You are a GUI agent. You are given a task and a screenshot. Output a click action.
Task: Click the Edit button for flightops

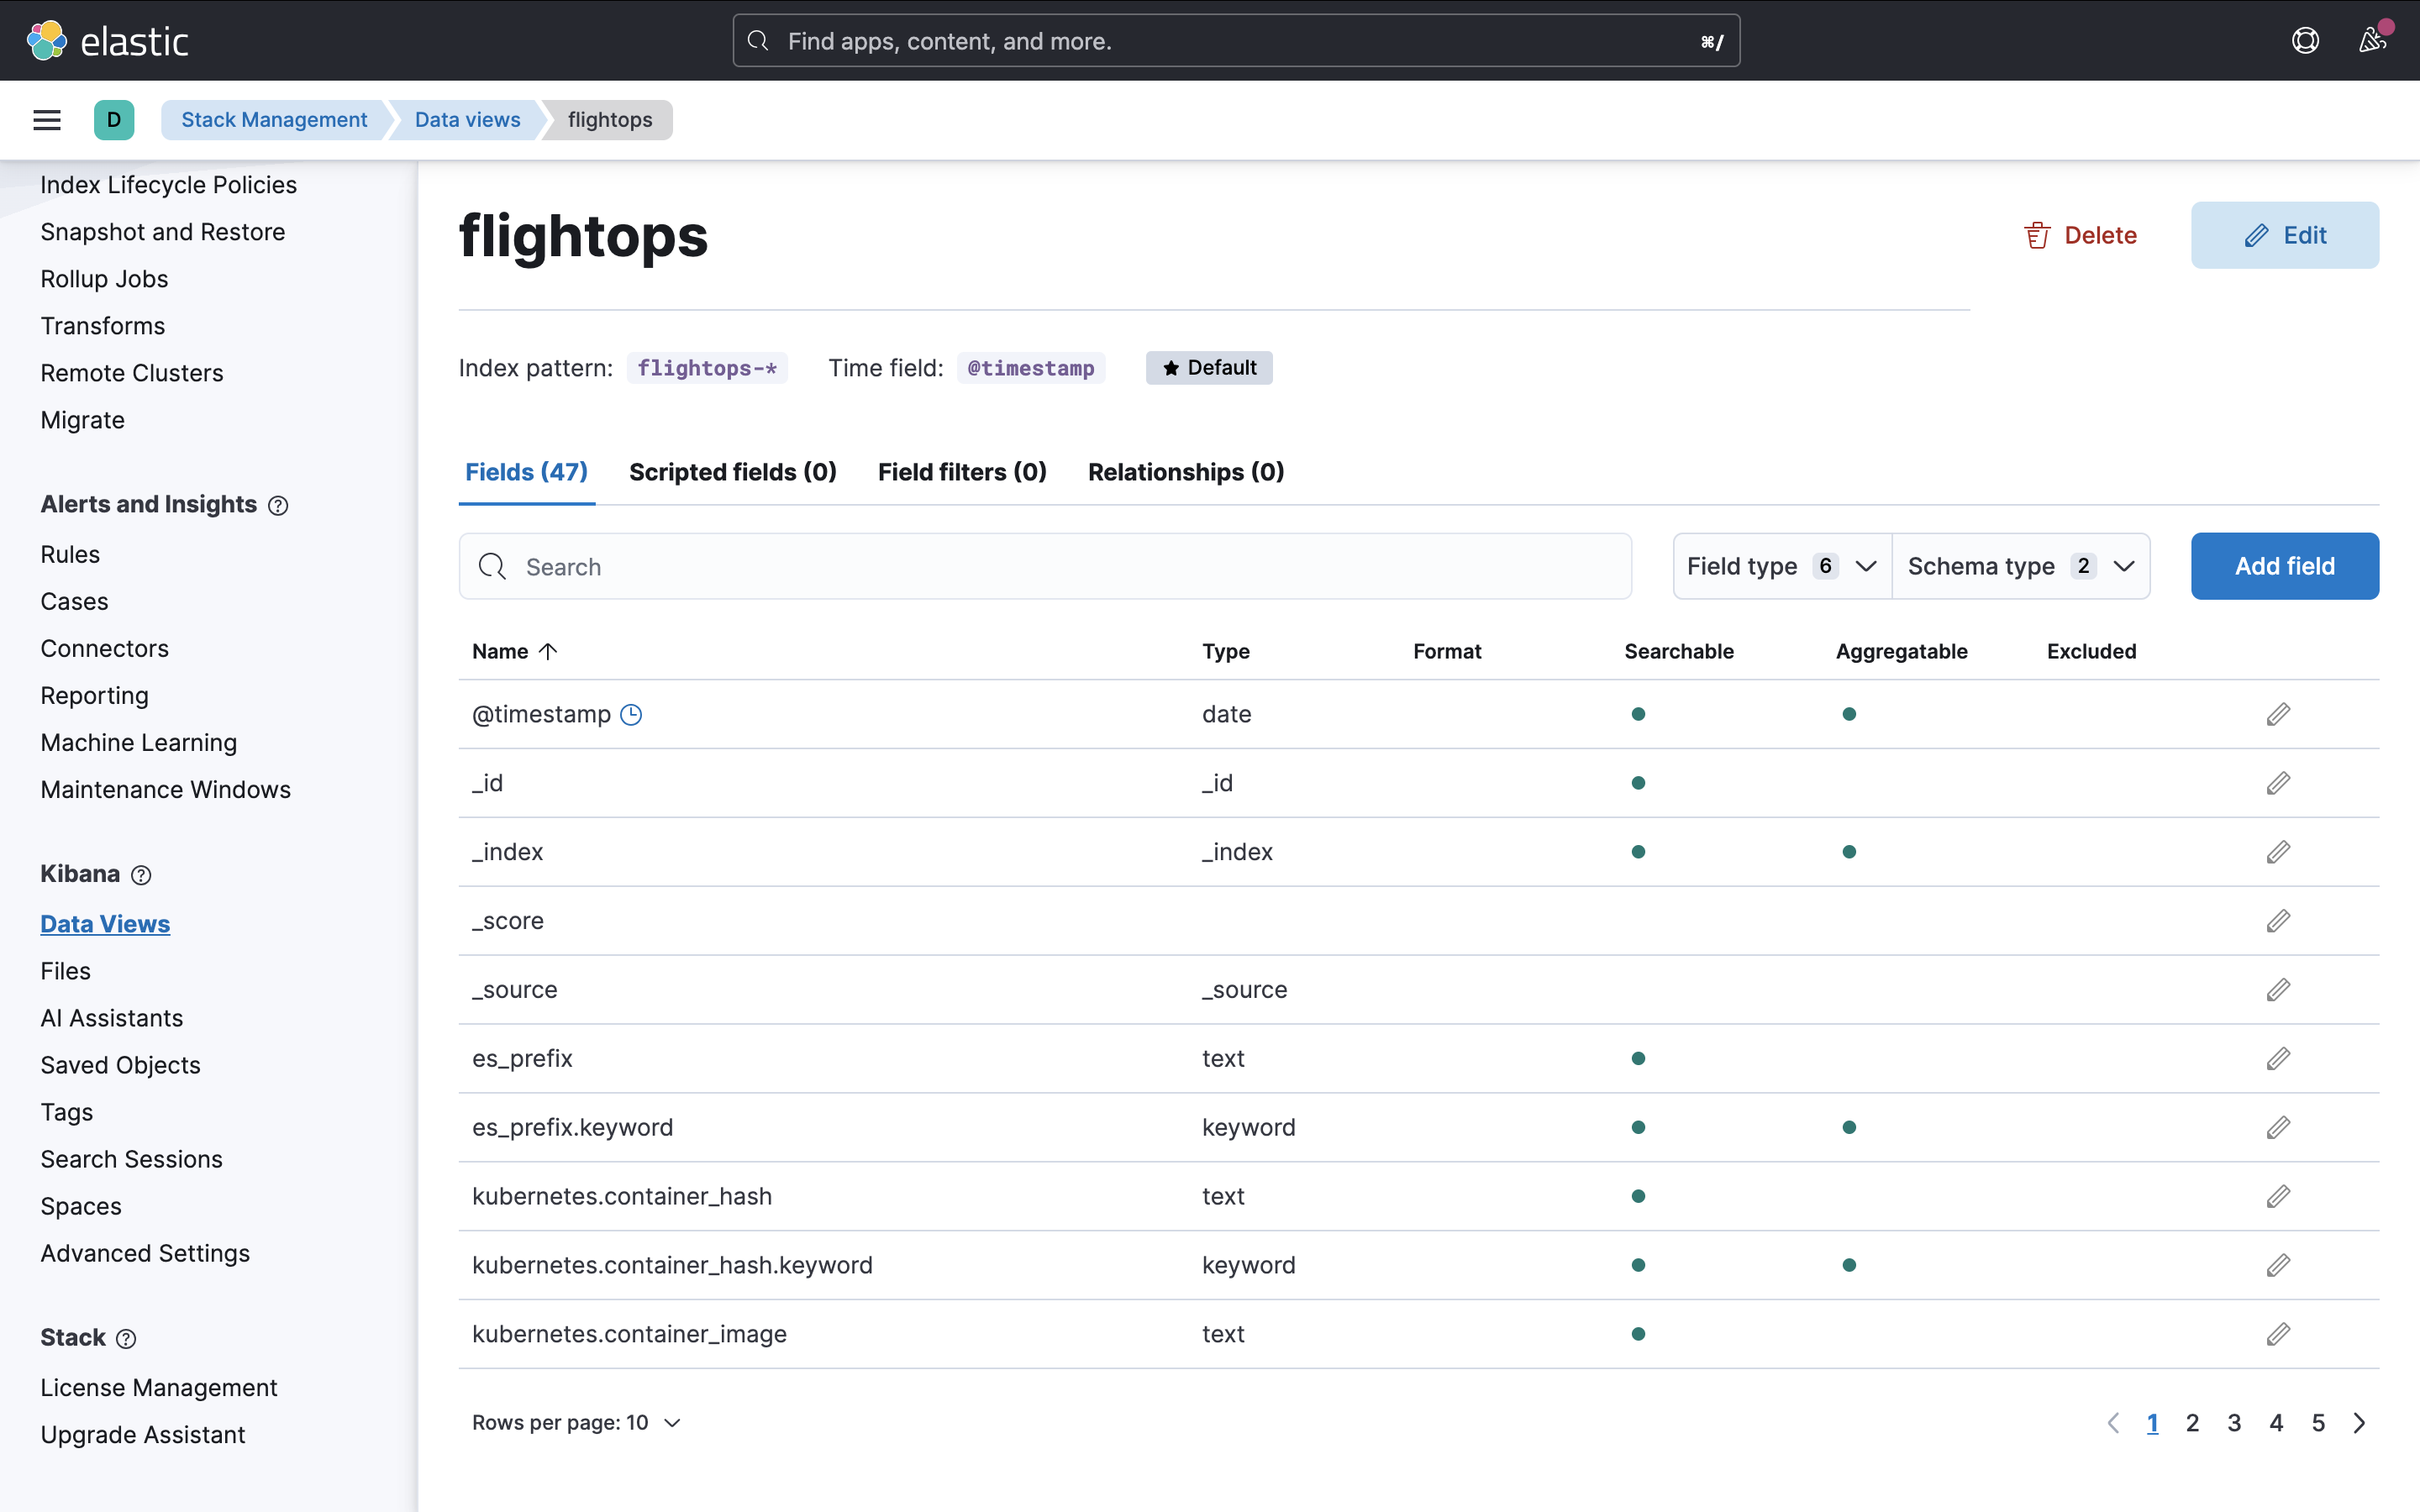pos(2285,235)
